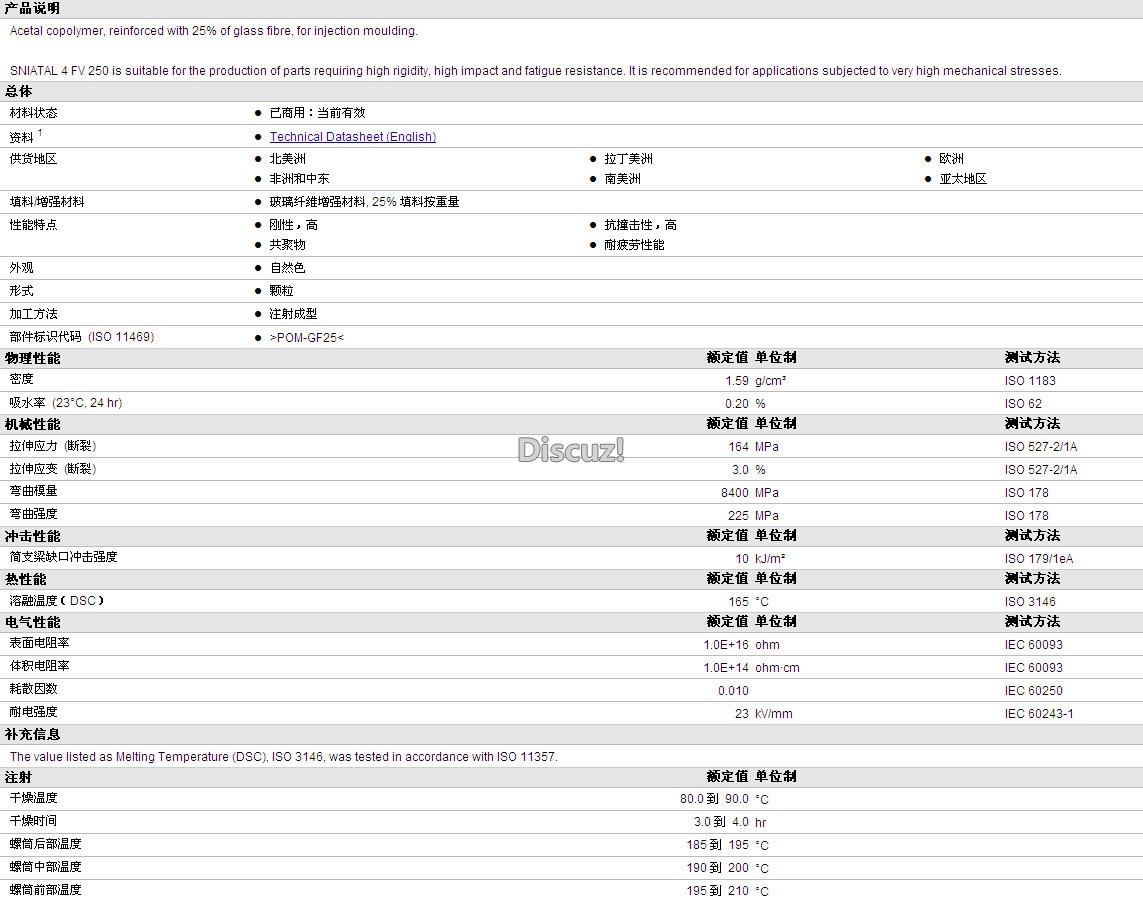Image resolution: width=1143 pixels, height=899 pixels.
Task: Click the 资料 row label
Action: (21, 137)
